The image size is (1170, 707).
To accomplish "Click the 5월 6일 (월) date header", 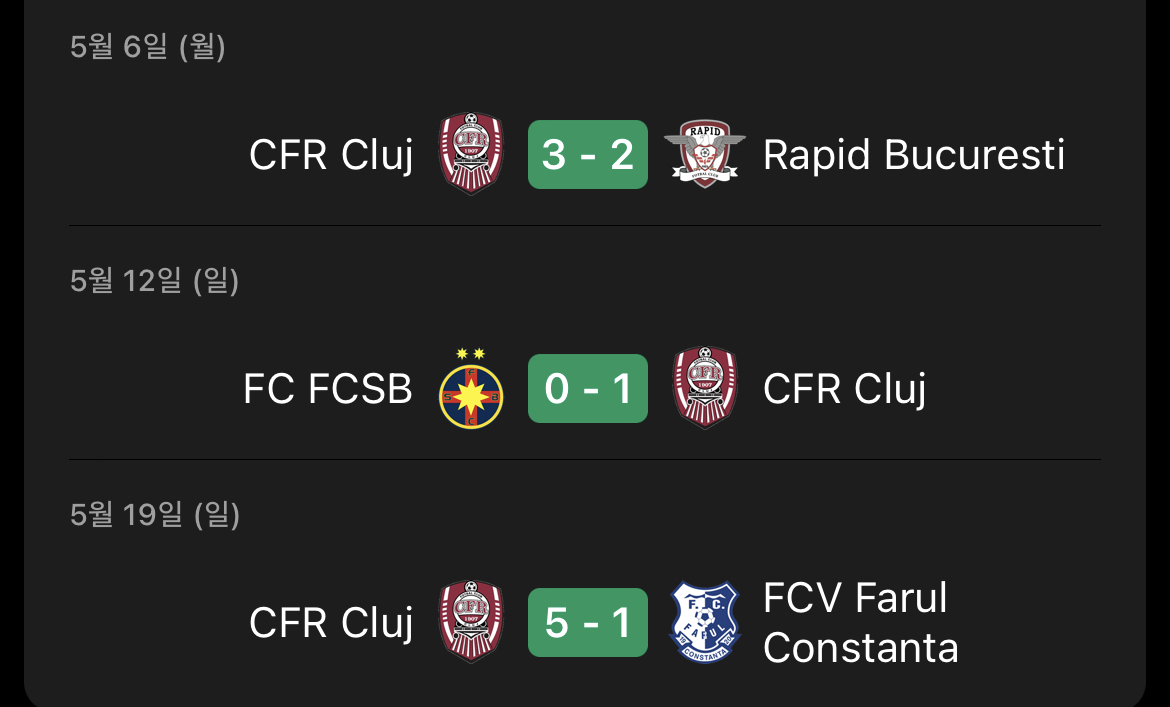I will [x=148, y=47].
